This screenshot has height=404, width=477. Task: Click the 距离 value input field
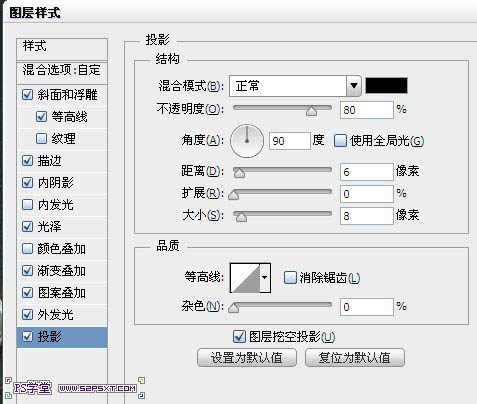click(367, 172)
